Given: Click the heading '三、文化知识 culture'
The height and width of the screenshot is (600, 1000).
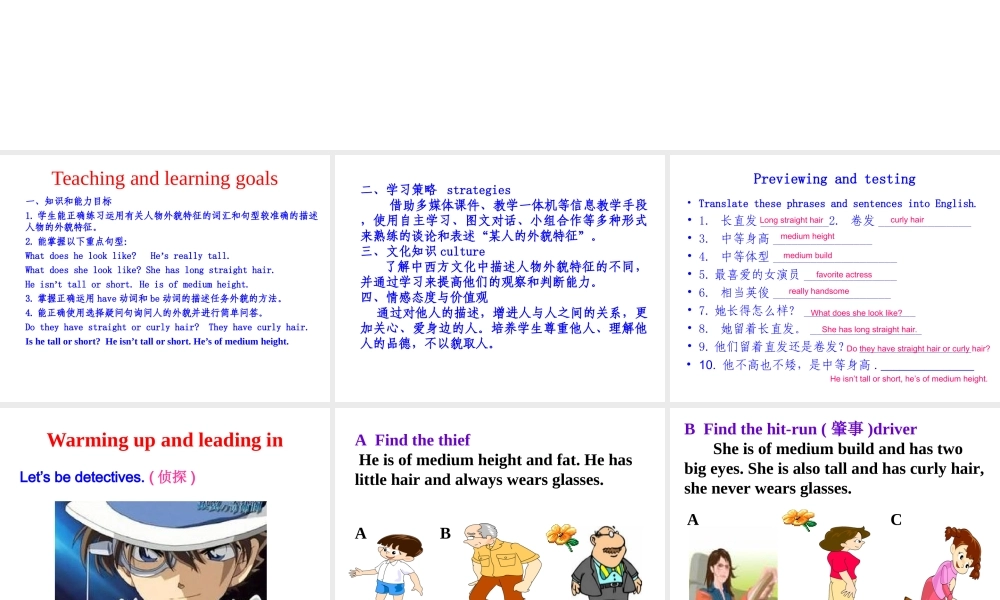Looking at the screenshot, I should coord(423,251).
